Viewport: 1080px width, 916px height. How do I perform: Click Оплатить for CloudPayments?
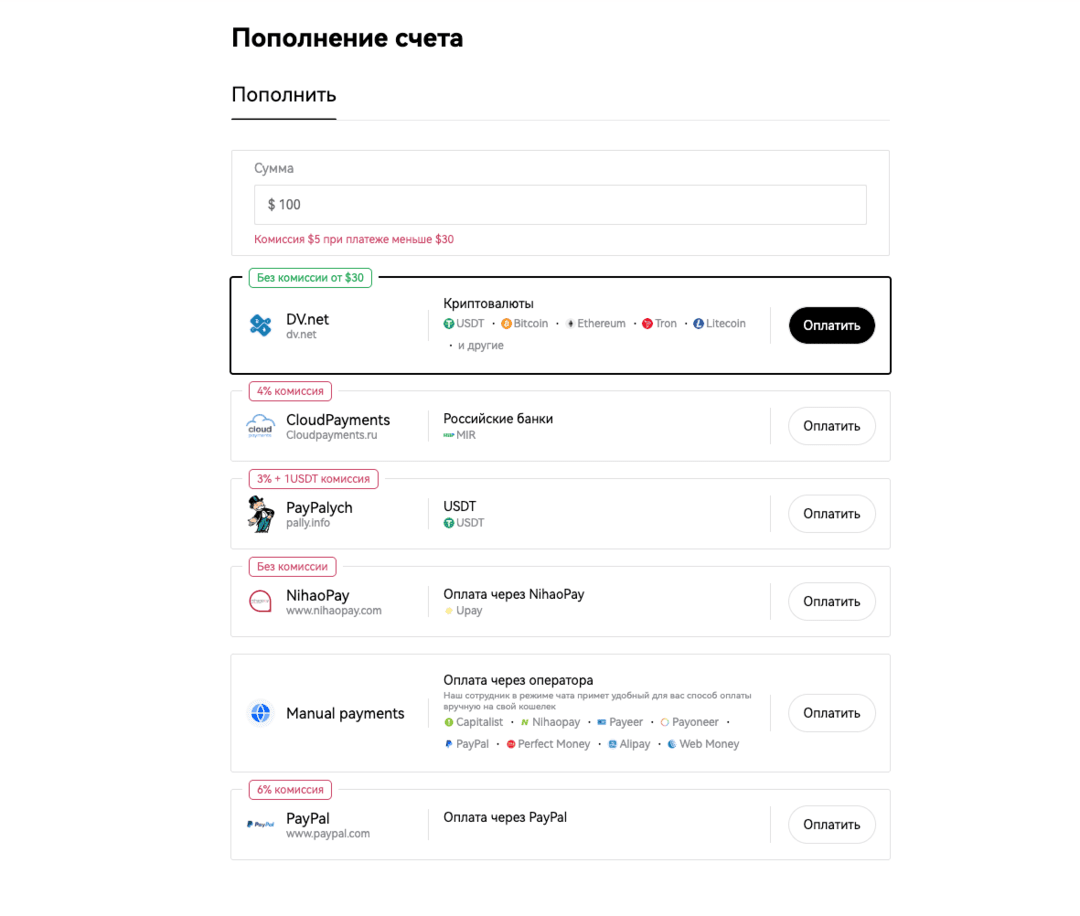point(831,426)
